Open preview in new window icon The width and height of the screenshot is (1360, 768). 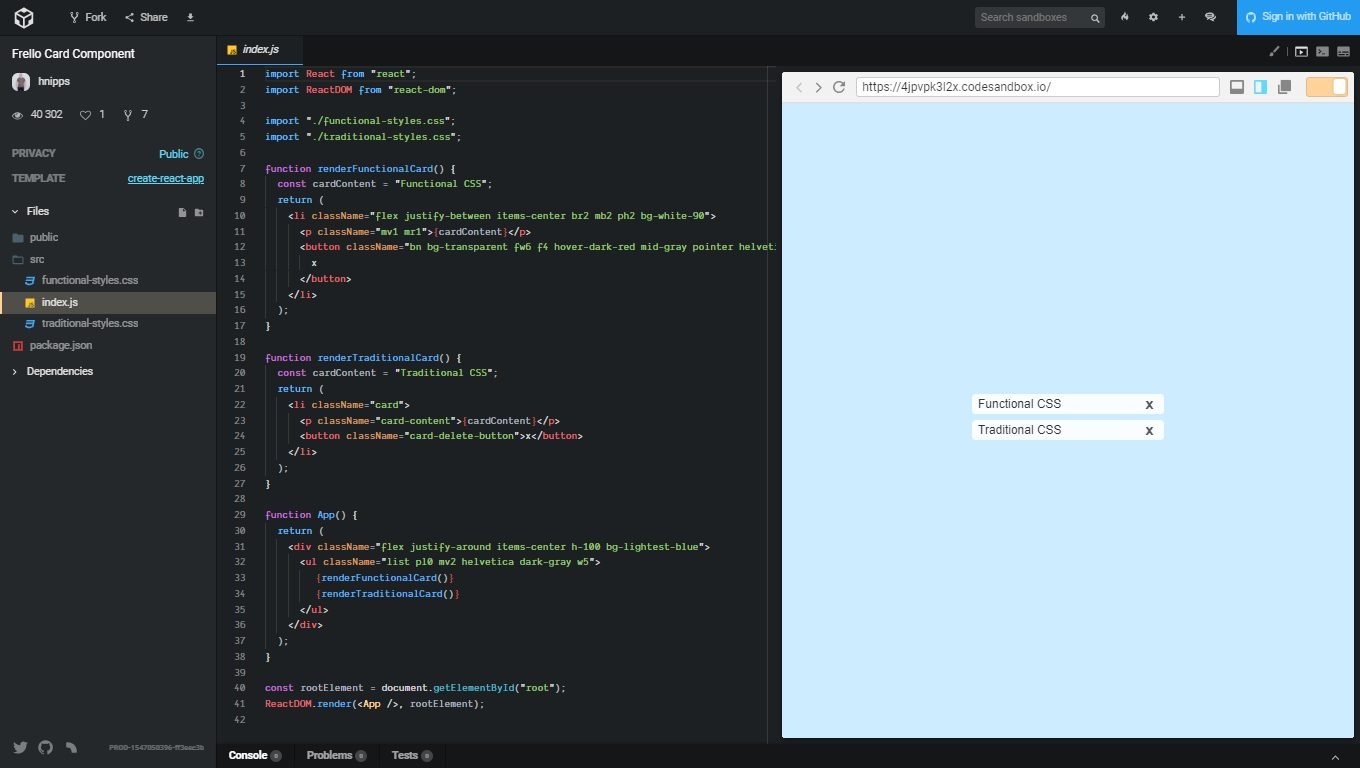(x=1285, y=87)
